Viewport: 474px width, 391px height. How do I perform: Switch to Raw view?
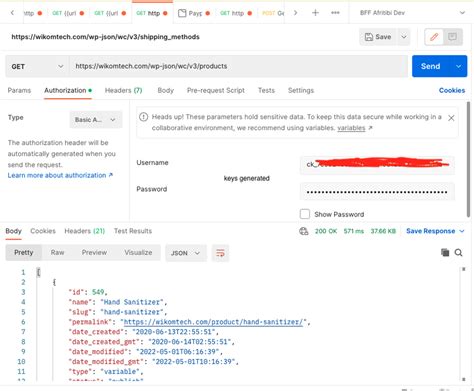[x=57, y=253]
